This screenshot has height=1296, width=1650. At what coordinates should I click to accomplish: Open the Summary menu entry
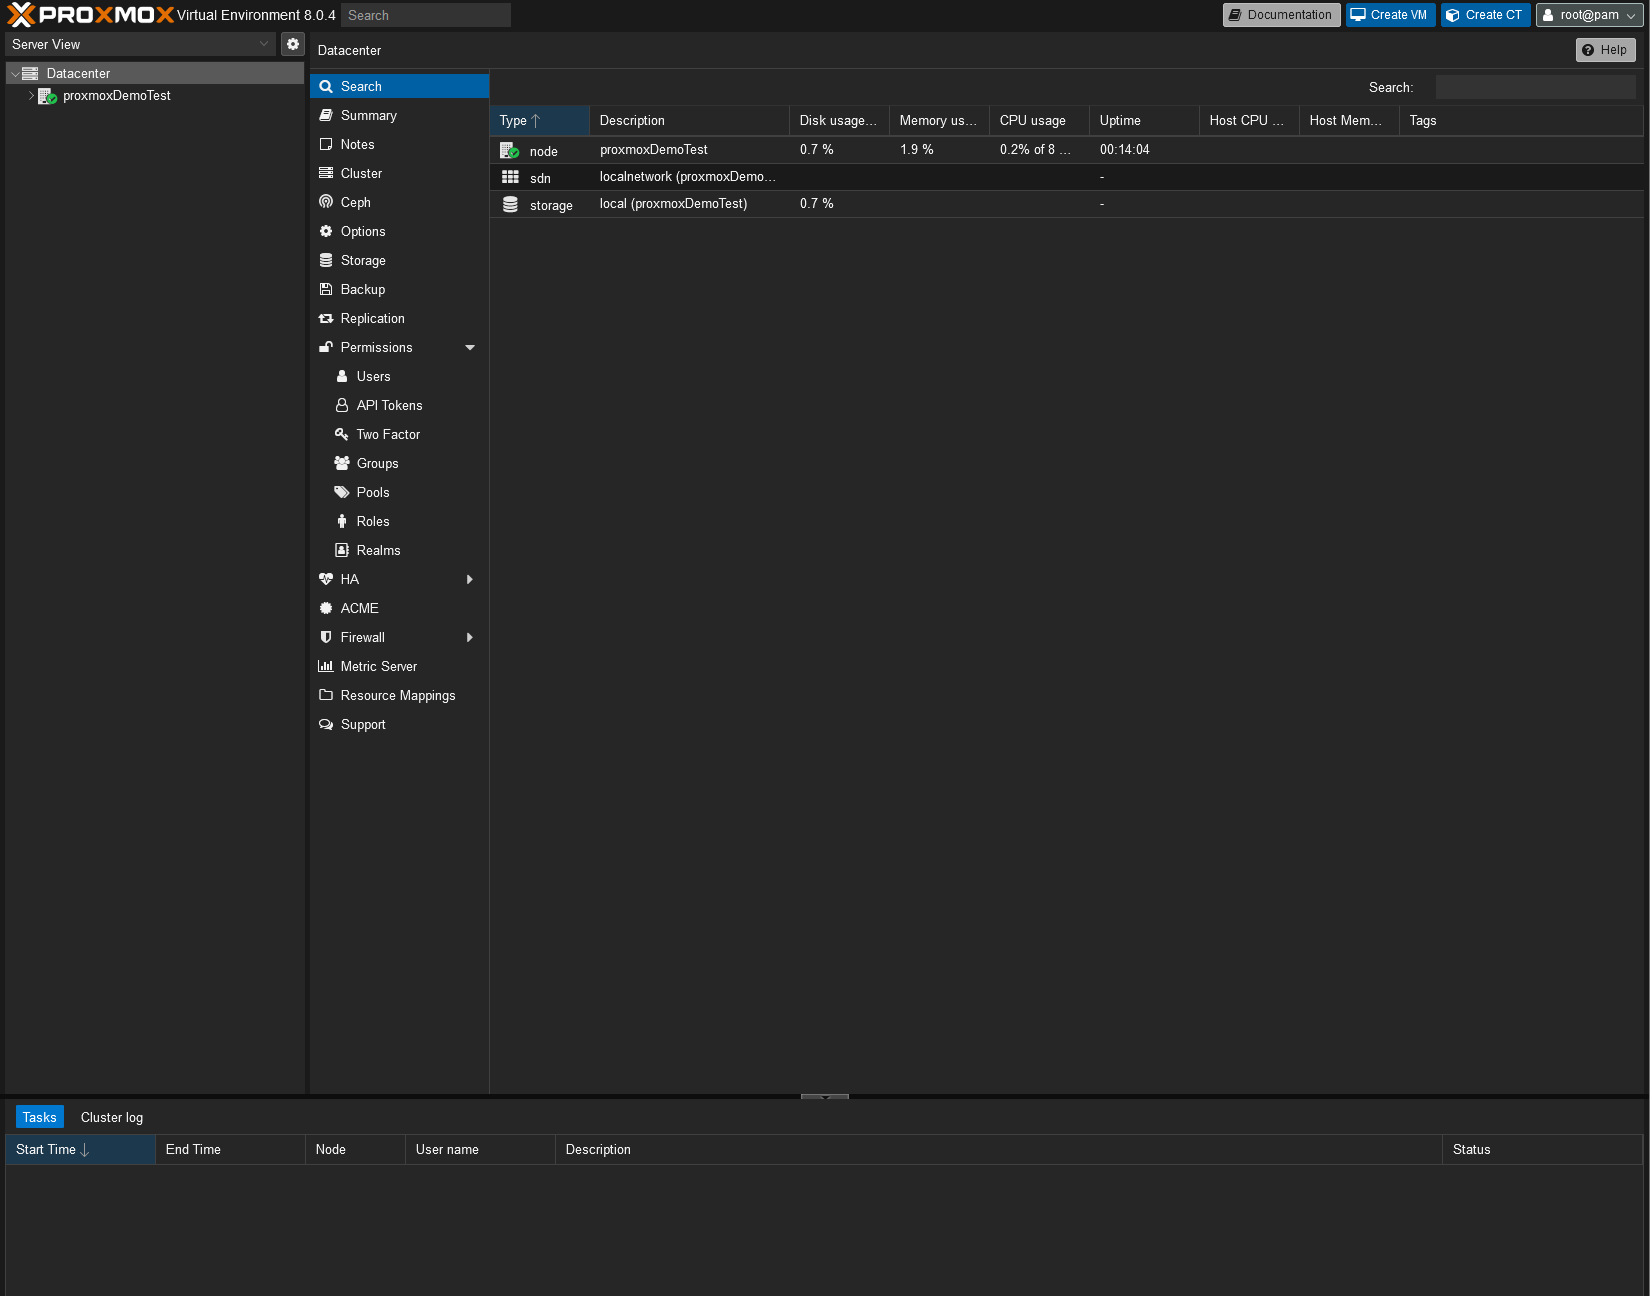(399, 116)
